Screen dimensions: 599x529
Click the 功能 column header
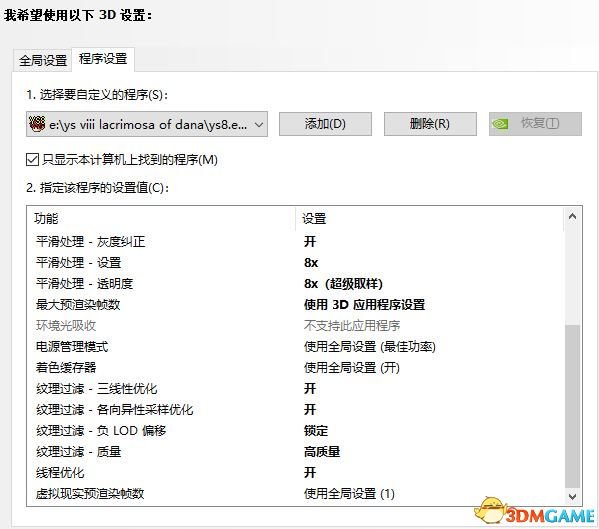pyautogui.click(x=161, y=219)
